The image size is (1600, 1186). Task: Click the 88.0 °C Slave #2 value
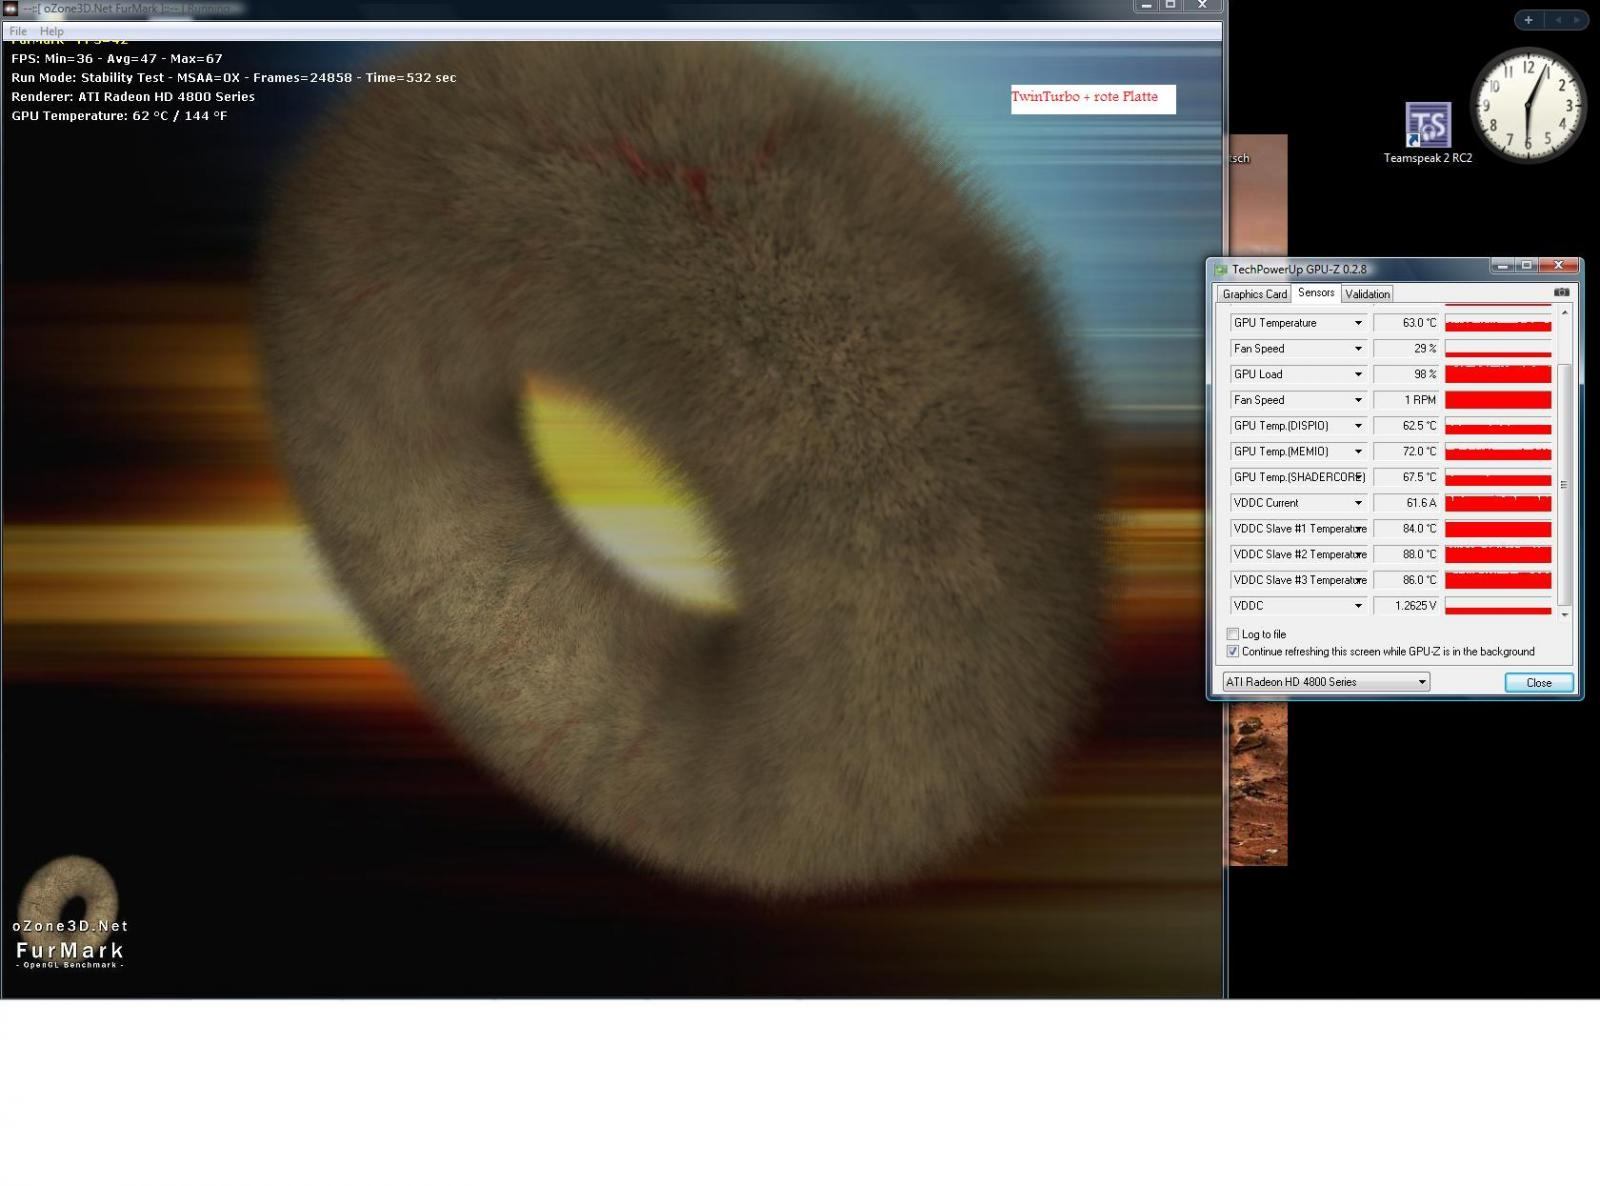click(x=1406, y=555)
